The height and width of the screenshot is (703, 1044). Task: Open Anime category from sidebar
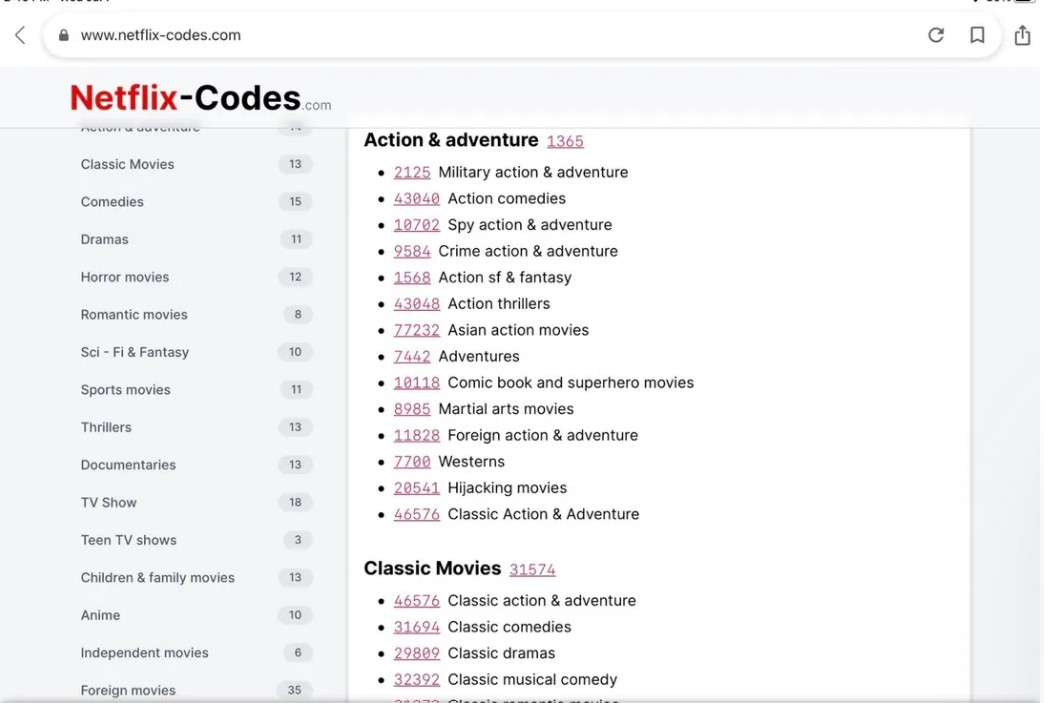point(100,615)
